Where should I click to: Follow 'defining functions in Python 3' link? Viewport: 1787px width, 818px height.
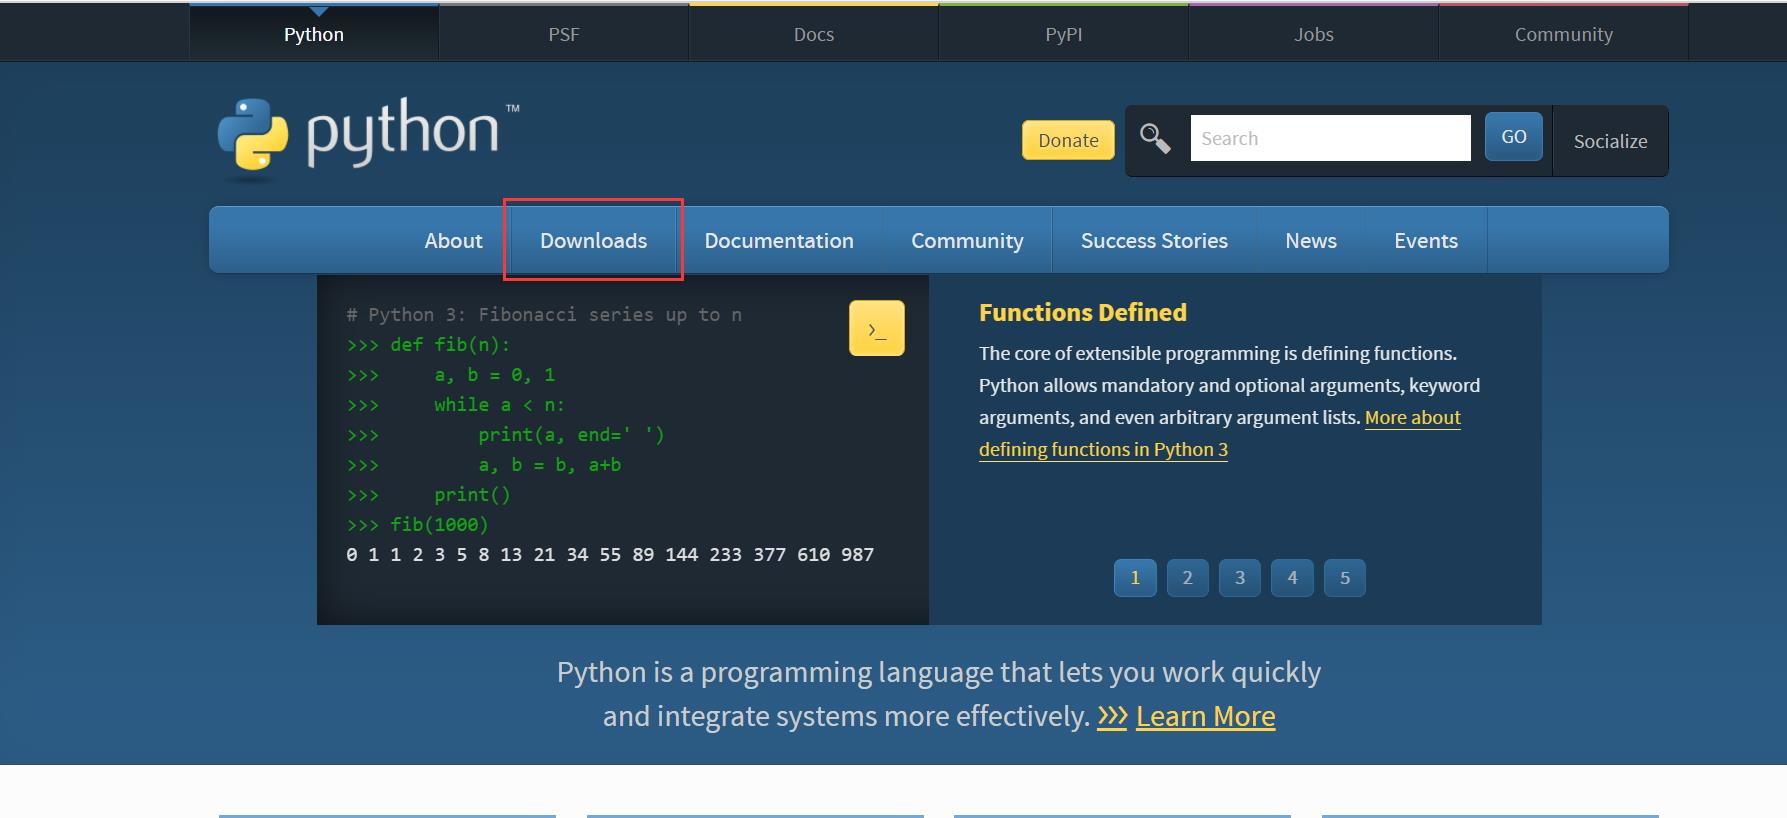[x=1103, y=449]
